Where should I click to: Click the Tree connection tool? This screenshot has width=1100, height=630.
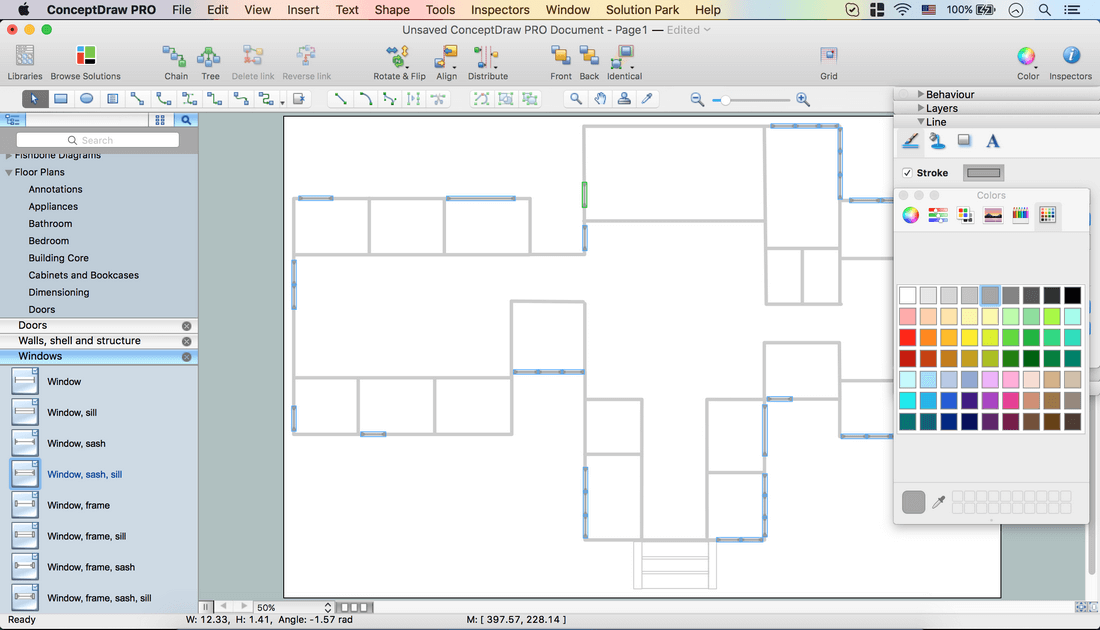pyautogui.click(x=210, y=62)
